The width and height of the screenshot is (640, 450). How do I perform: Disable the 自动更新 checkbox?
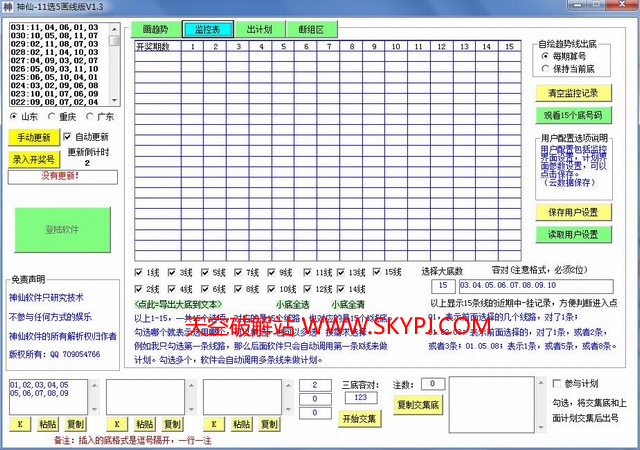69,136
